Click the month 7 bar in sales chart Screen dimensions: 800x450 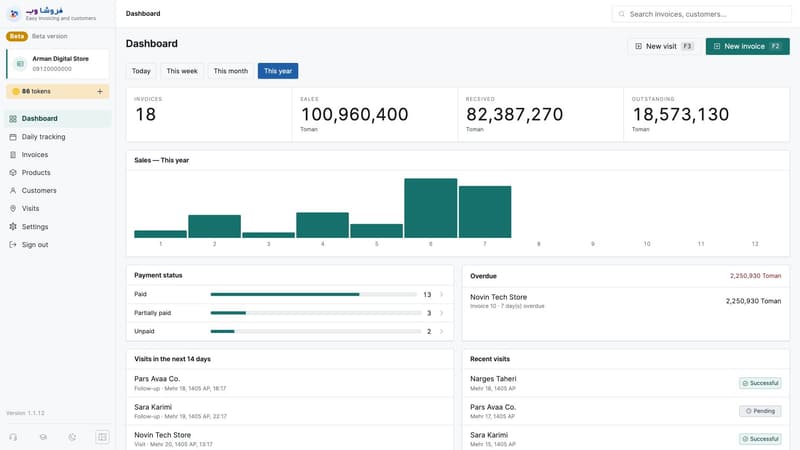point(485,212)
